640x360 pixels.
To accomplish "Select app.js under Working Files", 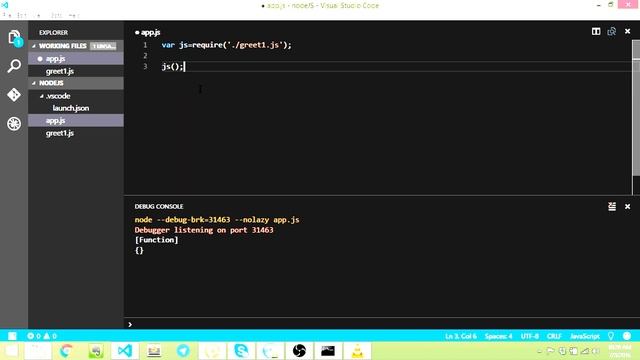I will click(x=76, y=59).
